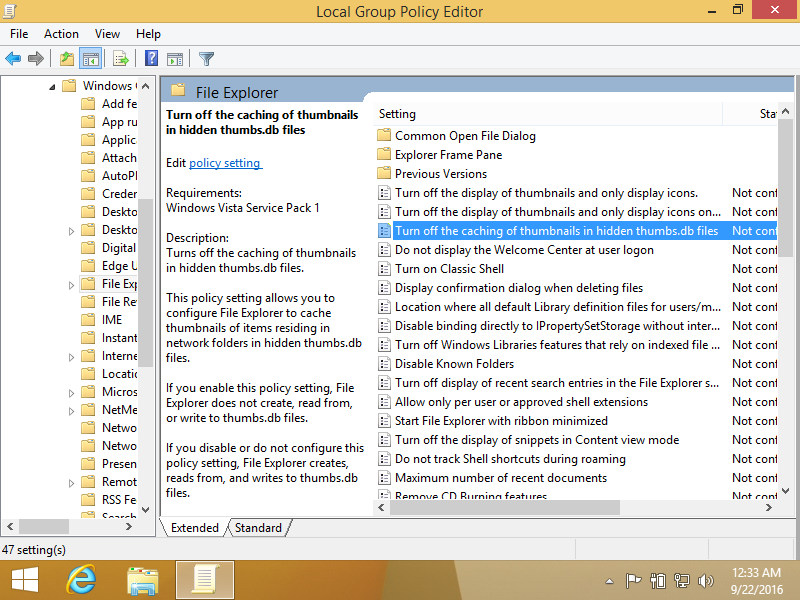
Task: Click the Action Center flag tray icon
Action: 633,581
